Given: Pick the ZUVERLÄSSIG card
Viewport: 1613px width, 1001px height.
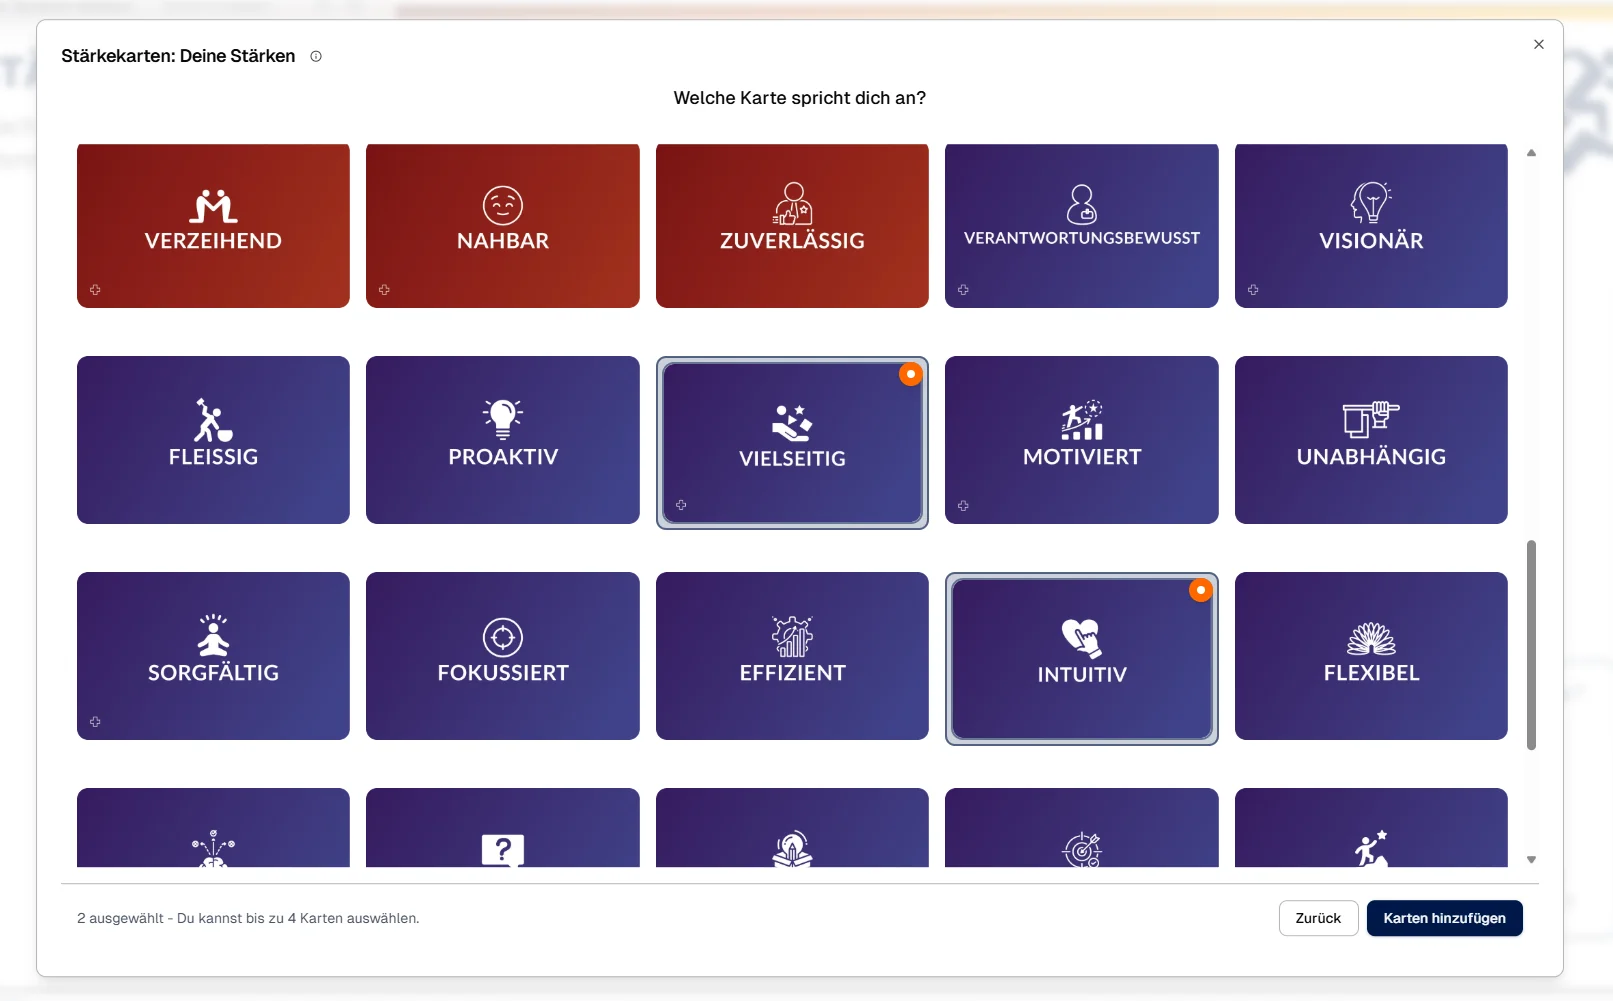Looking at the screenshot, I should click(x=792, y=226).
